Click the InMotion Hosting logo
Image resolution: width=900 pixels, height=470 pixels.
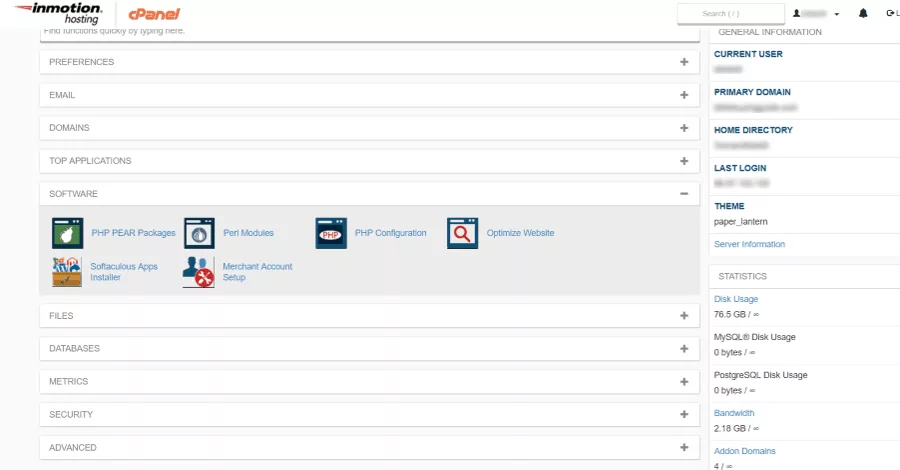[59, 14]
